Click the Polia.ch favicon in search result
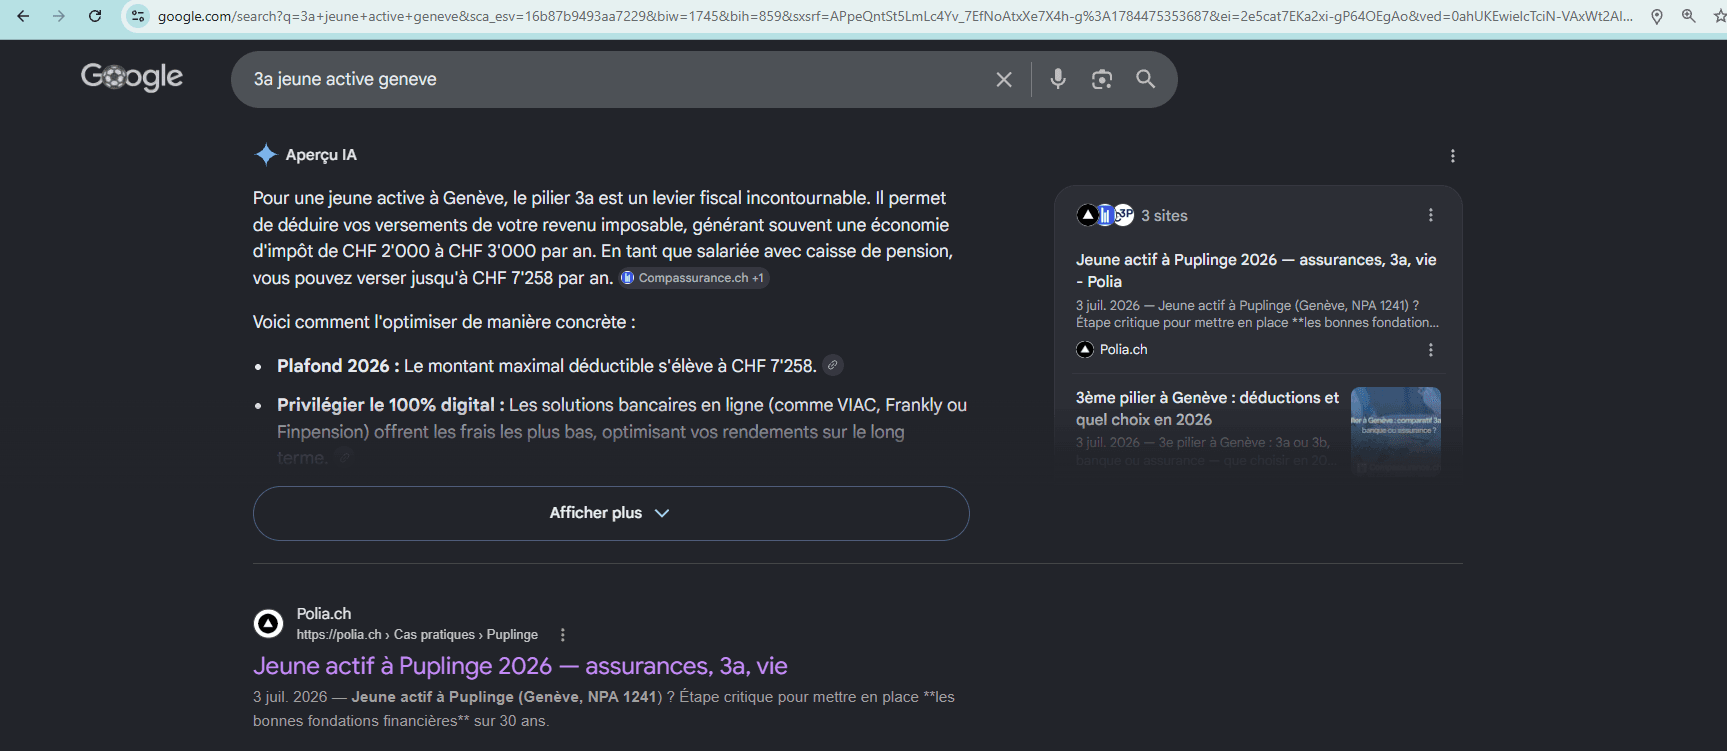The width and height of the screenshot is (1727, 751). tap(268, 624)
